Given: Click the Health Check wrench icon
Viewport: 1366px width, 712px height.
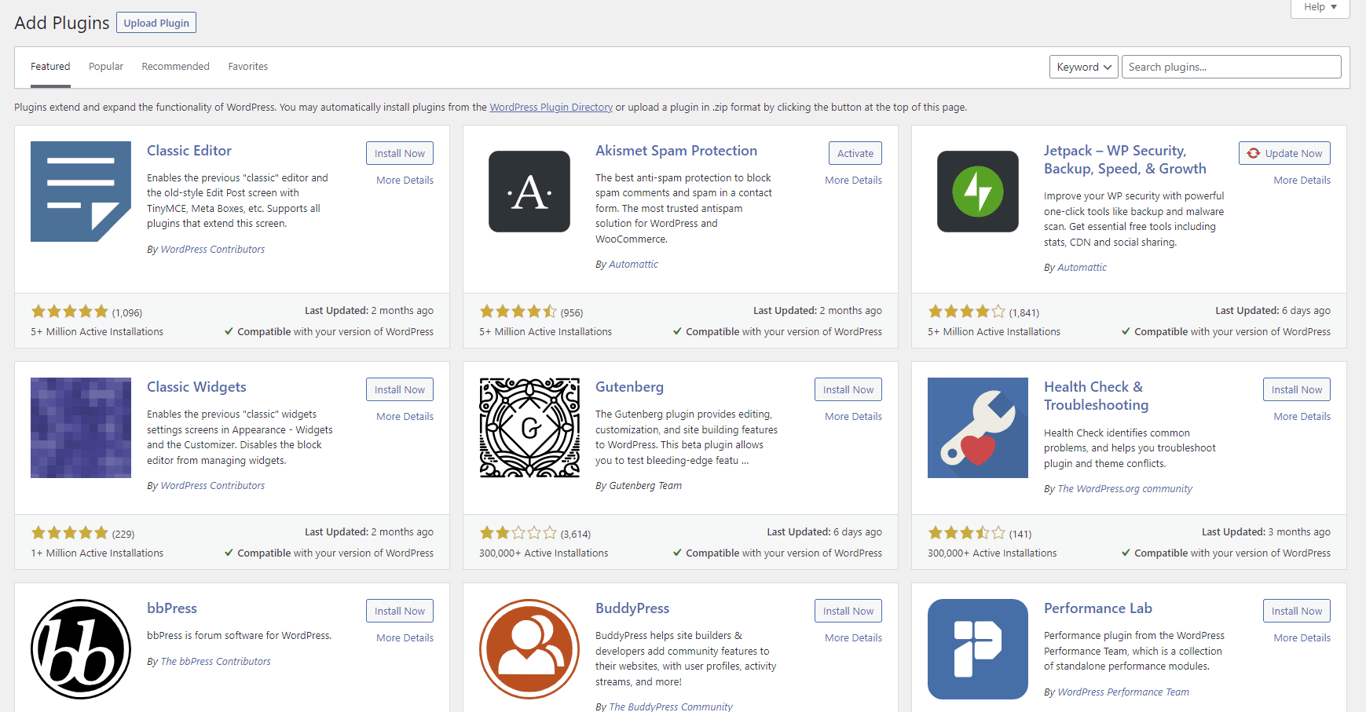Looking at the screenshot, I should 977,427.
